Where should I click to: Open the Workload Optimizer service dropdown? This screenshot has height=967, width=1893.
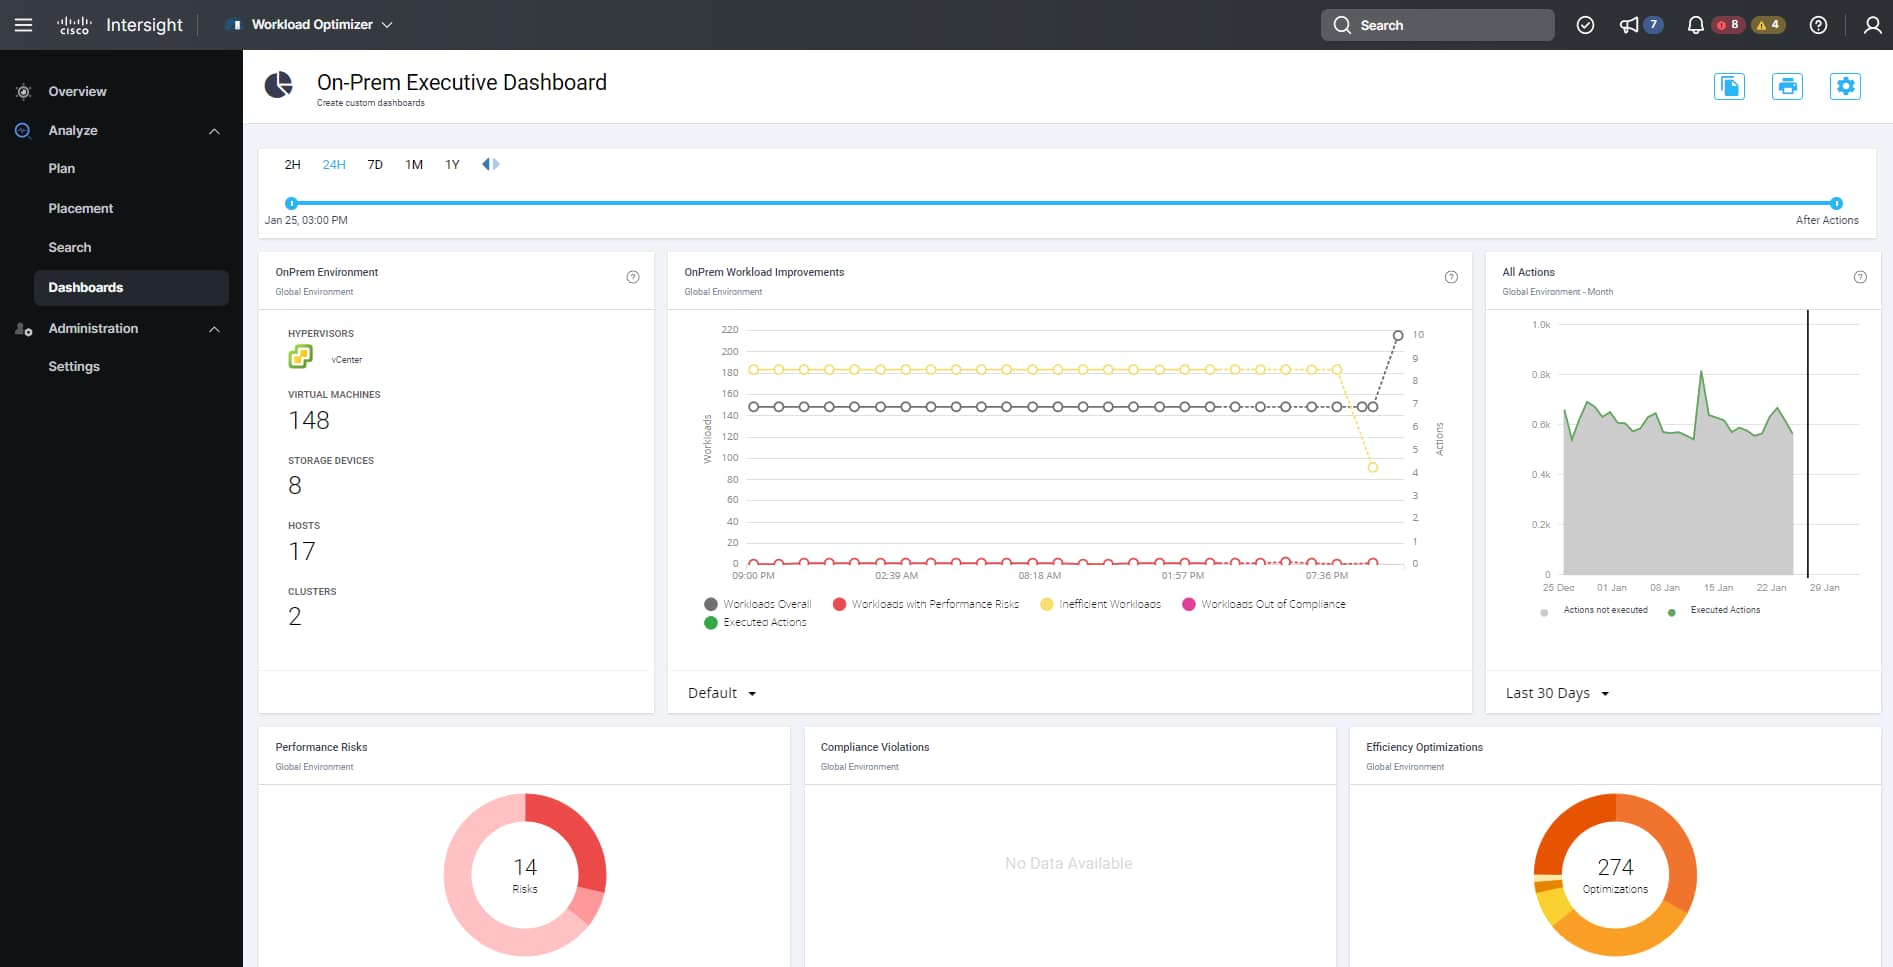312,25
